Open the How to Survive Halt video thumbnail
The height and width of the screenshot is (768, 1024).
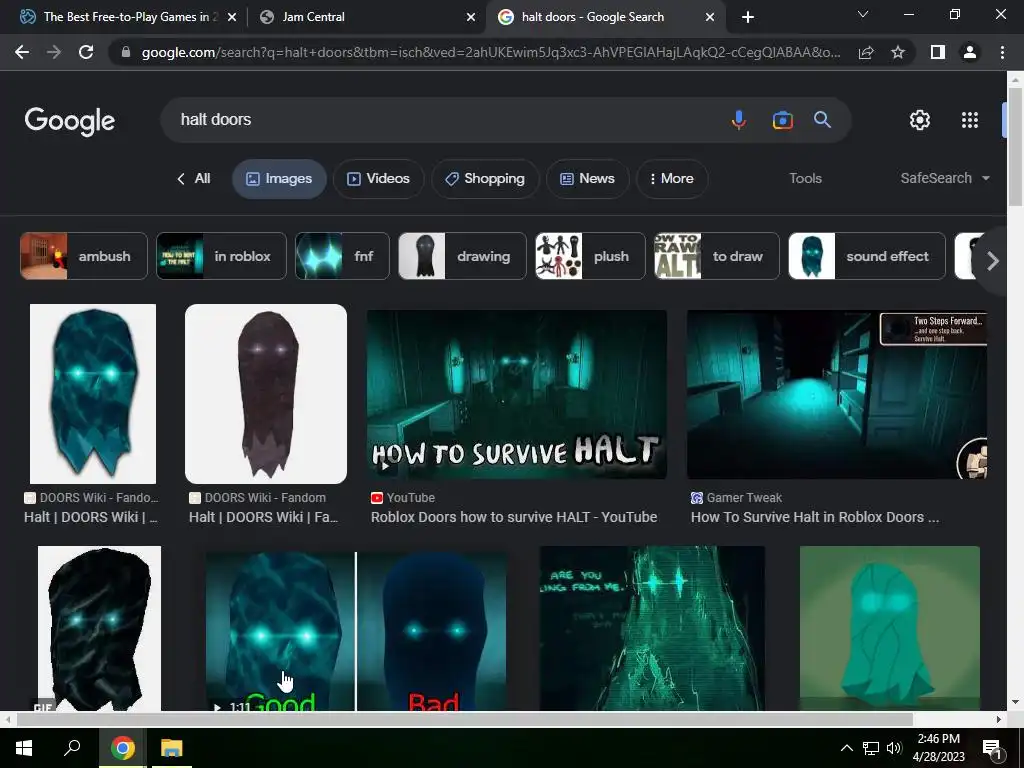click(517, 394)
